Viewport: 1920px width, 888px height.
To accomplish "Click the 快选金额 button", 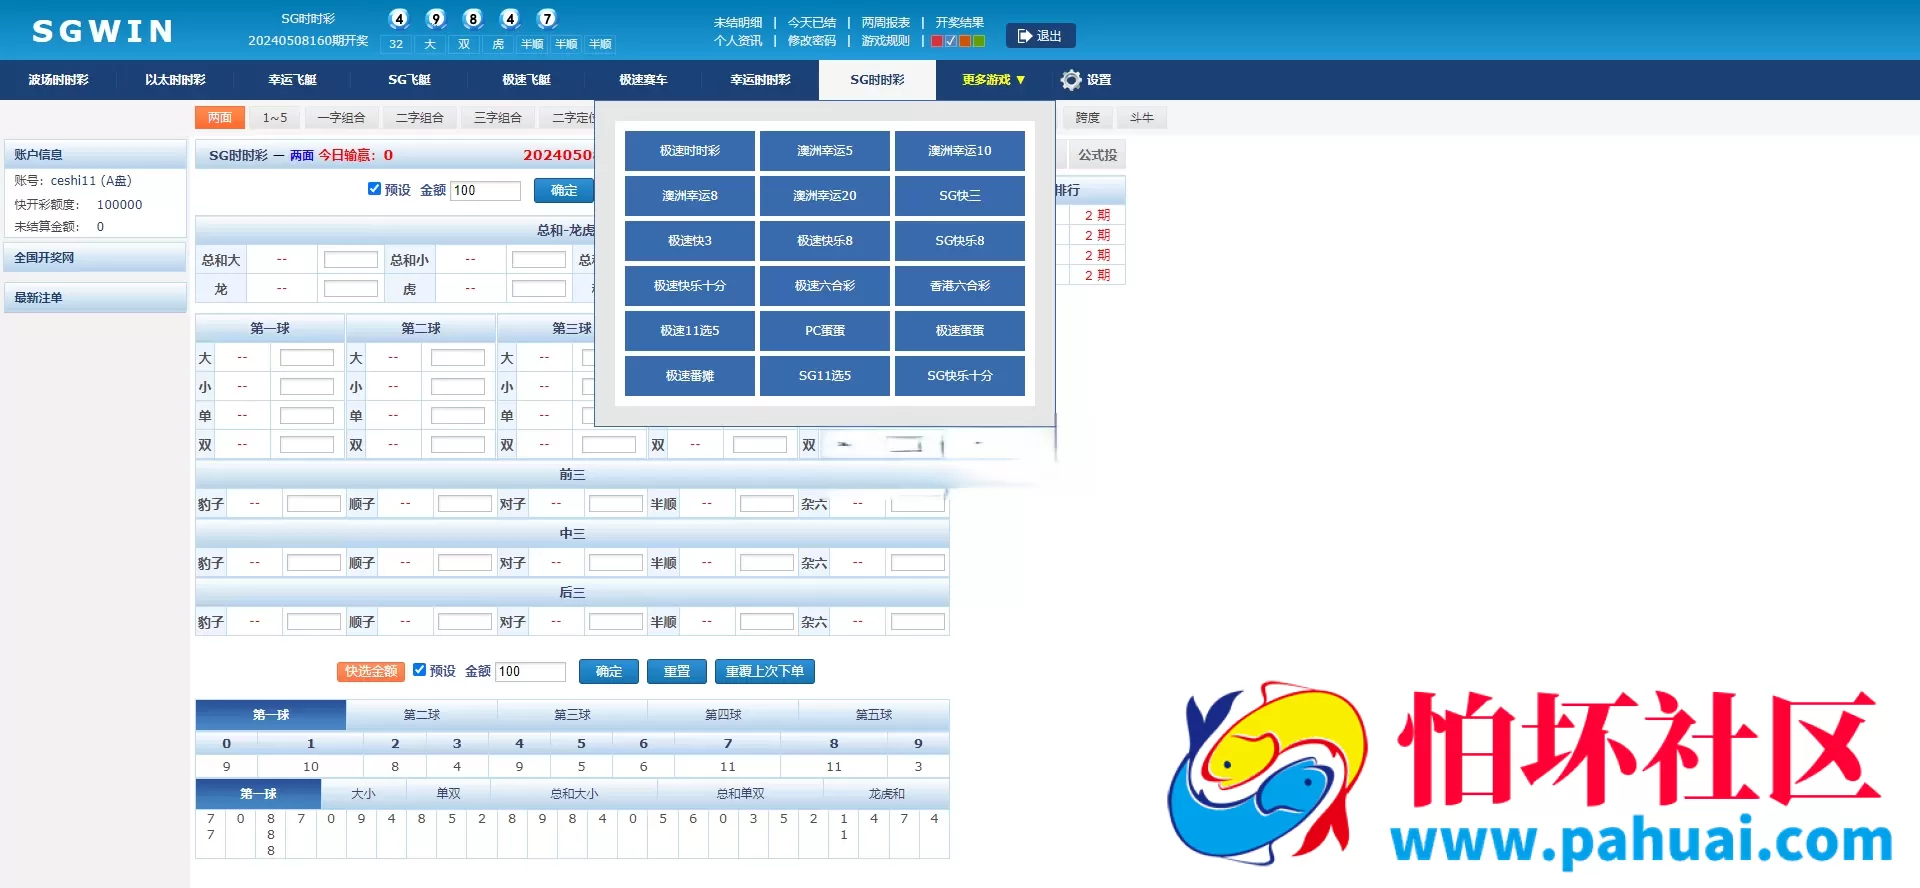I will [x=371, y=672].
